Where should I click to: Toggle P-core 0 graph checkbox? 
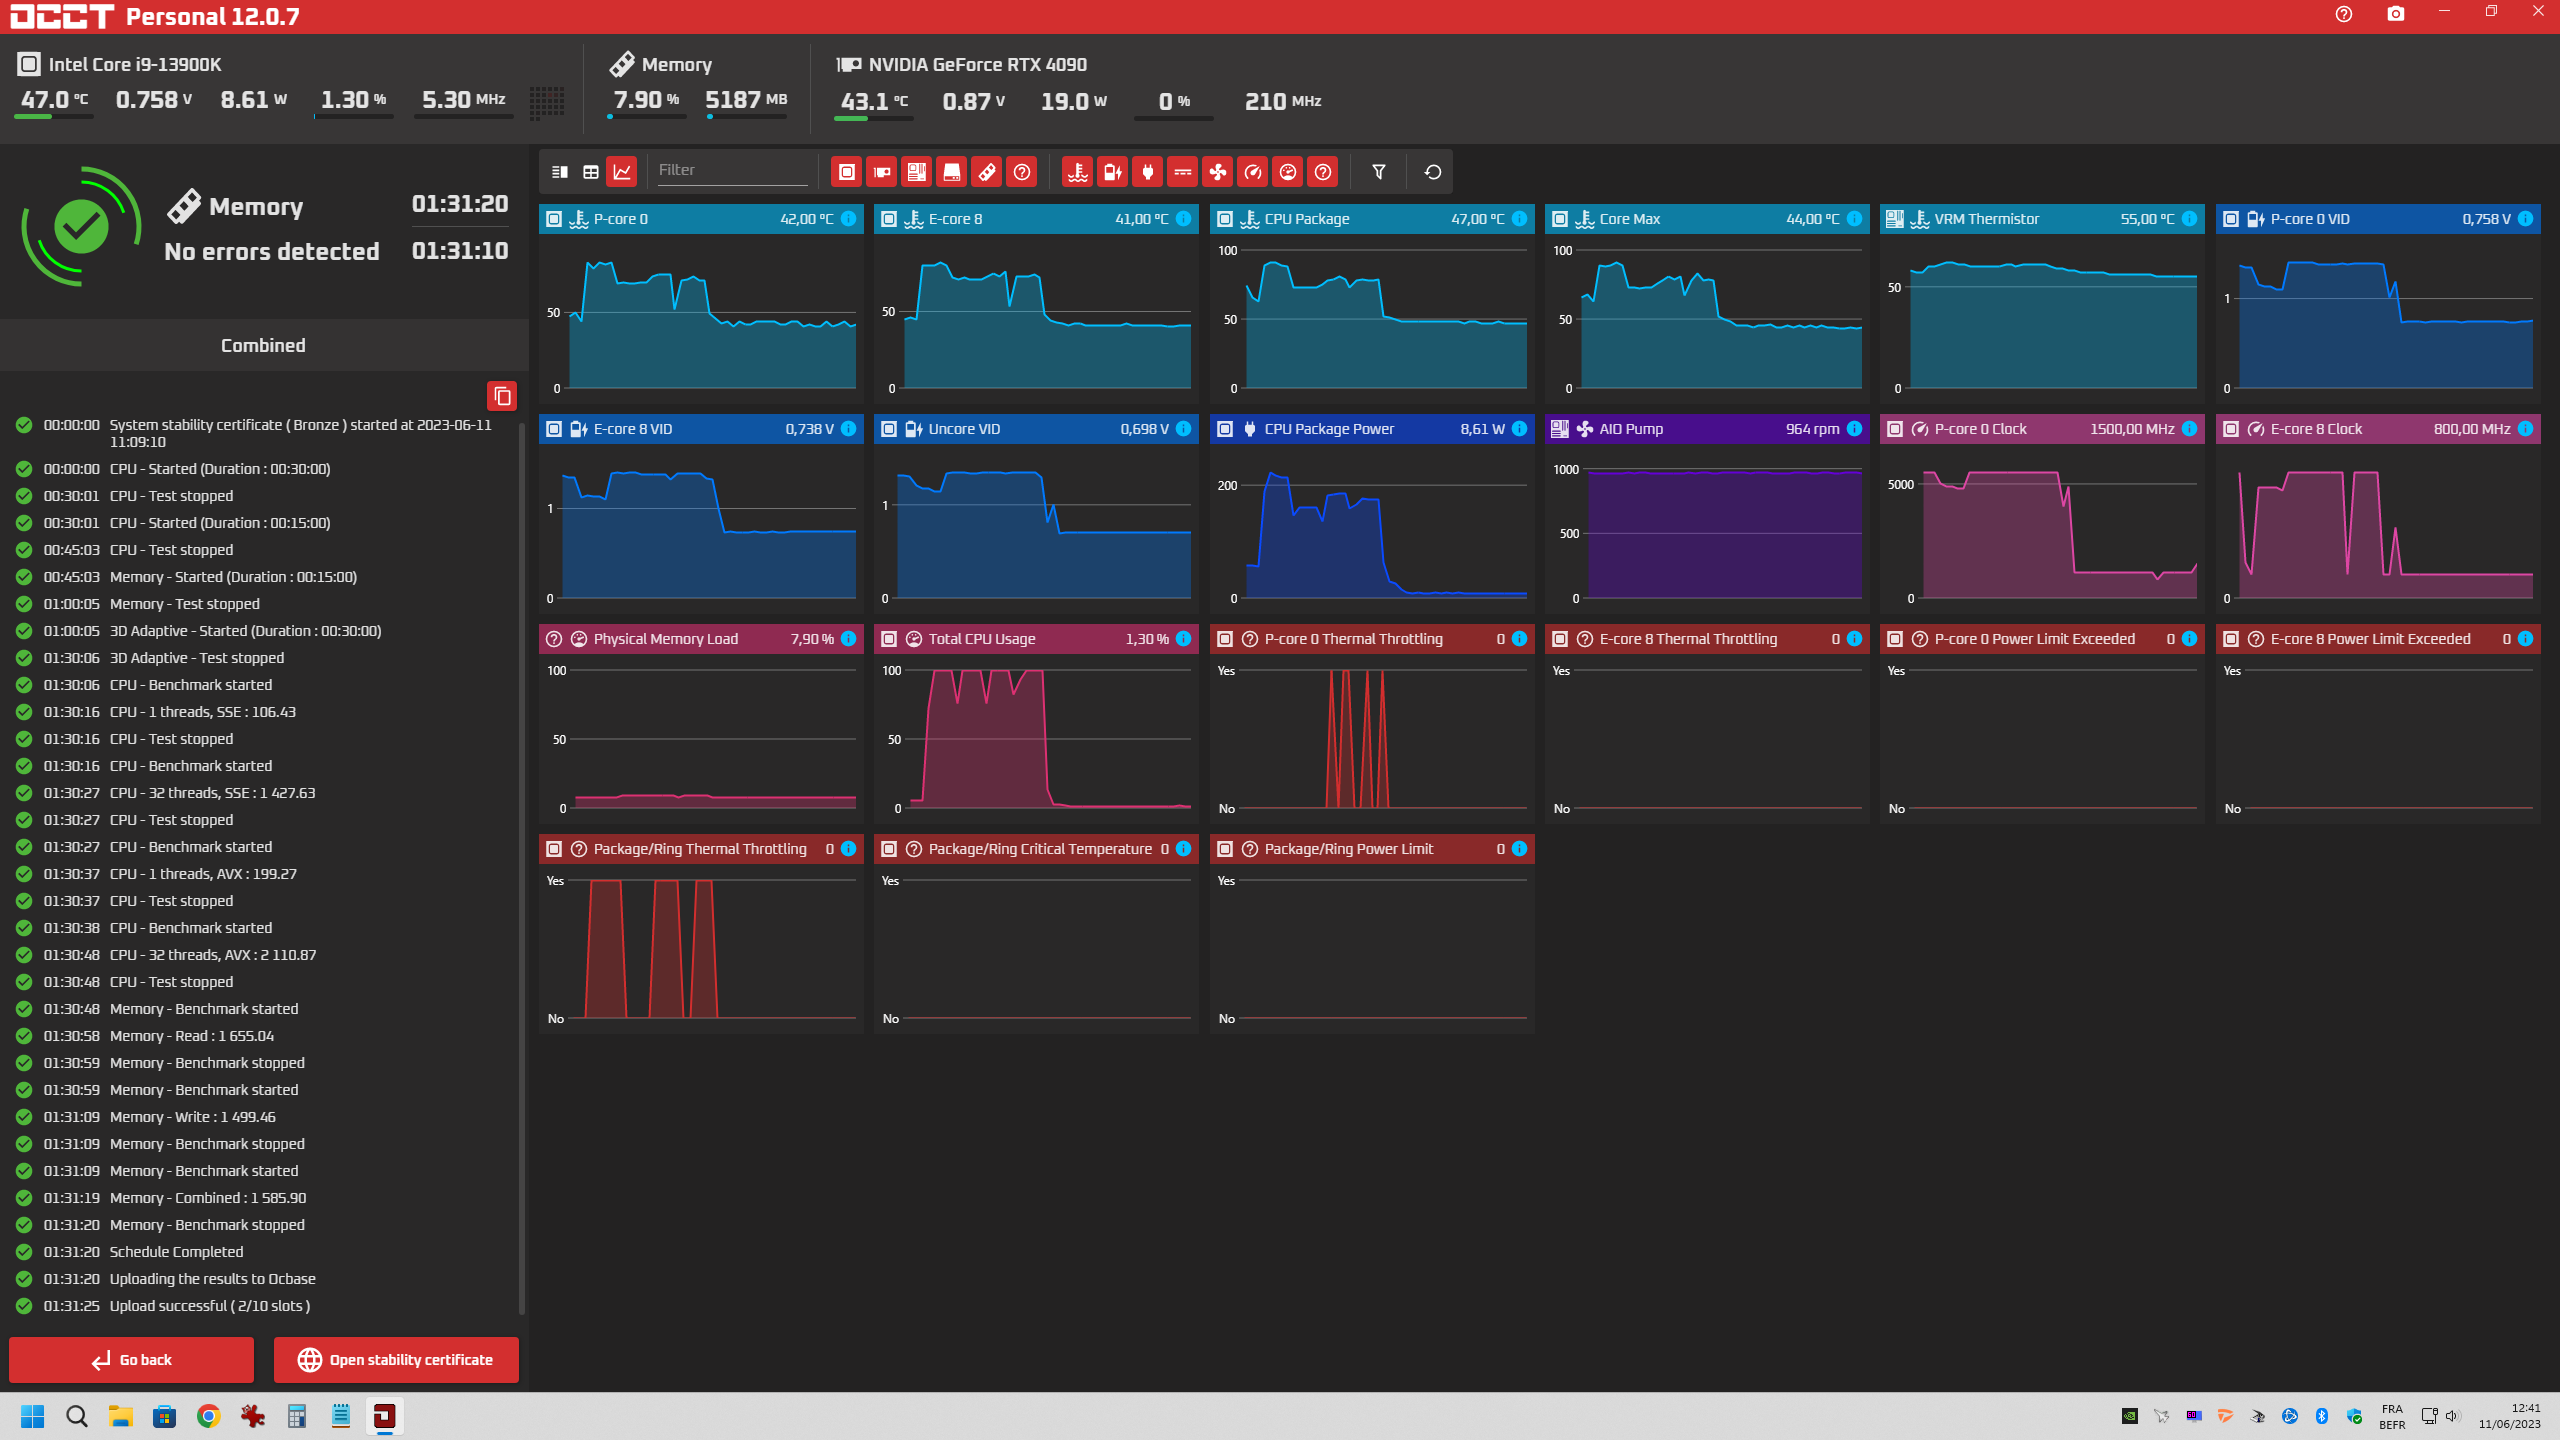[x=554, y=219]
